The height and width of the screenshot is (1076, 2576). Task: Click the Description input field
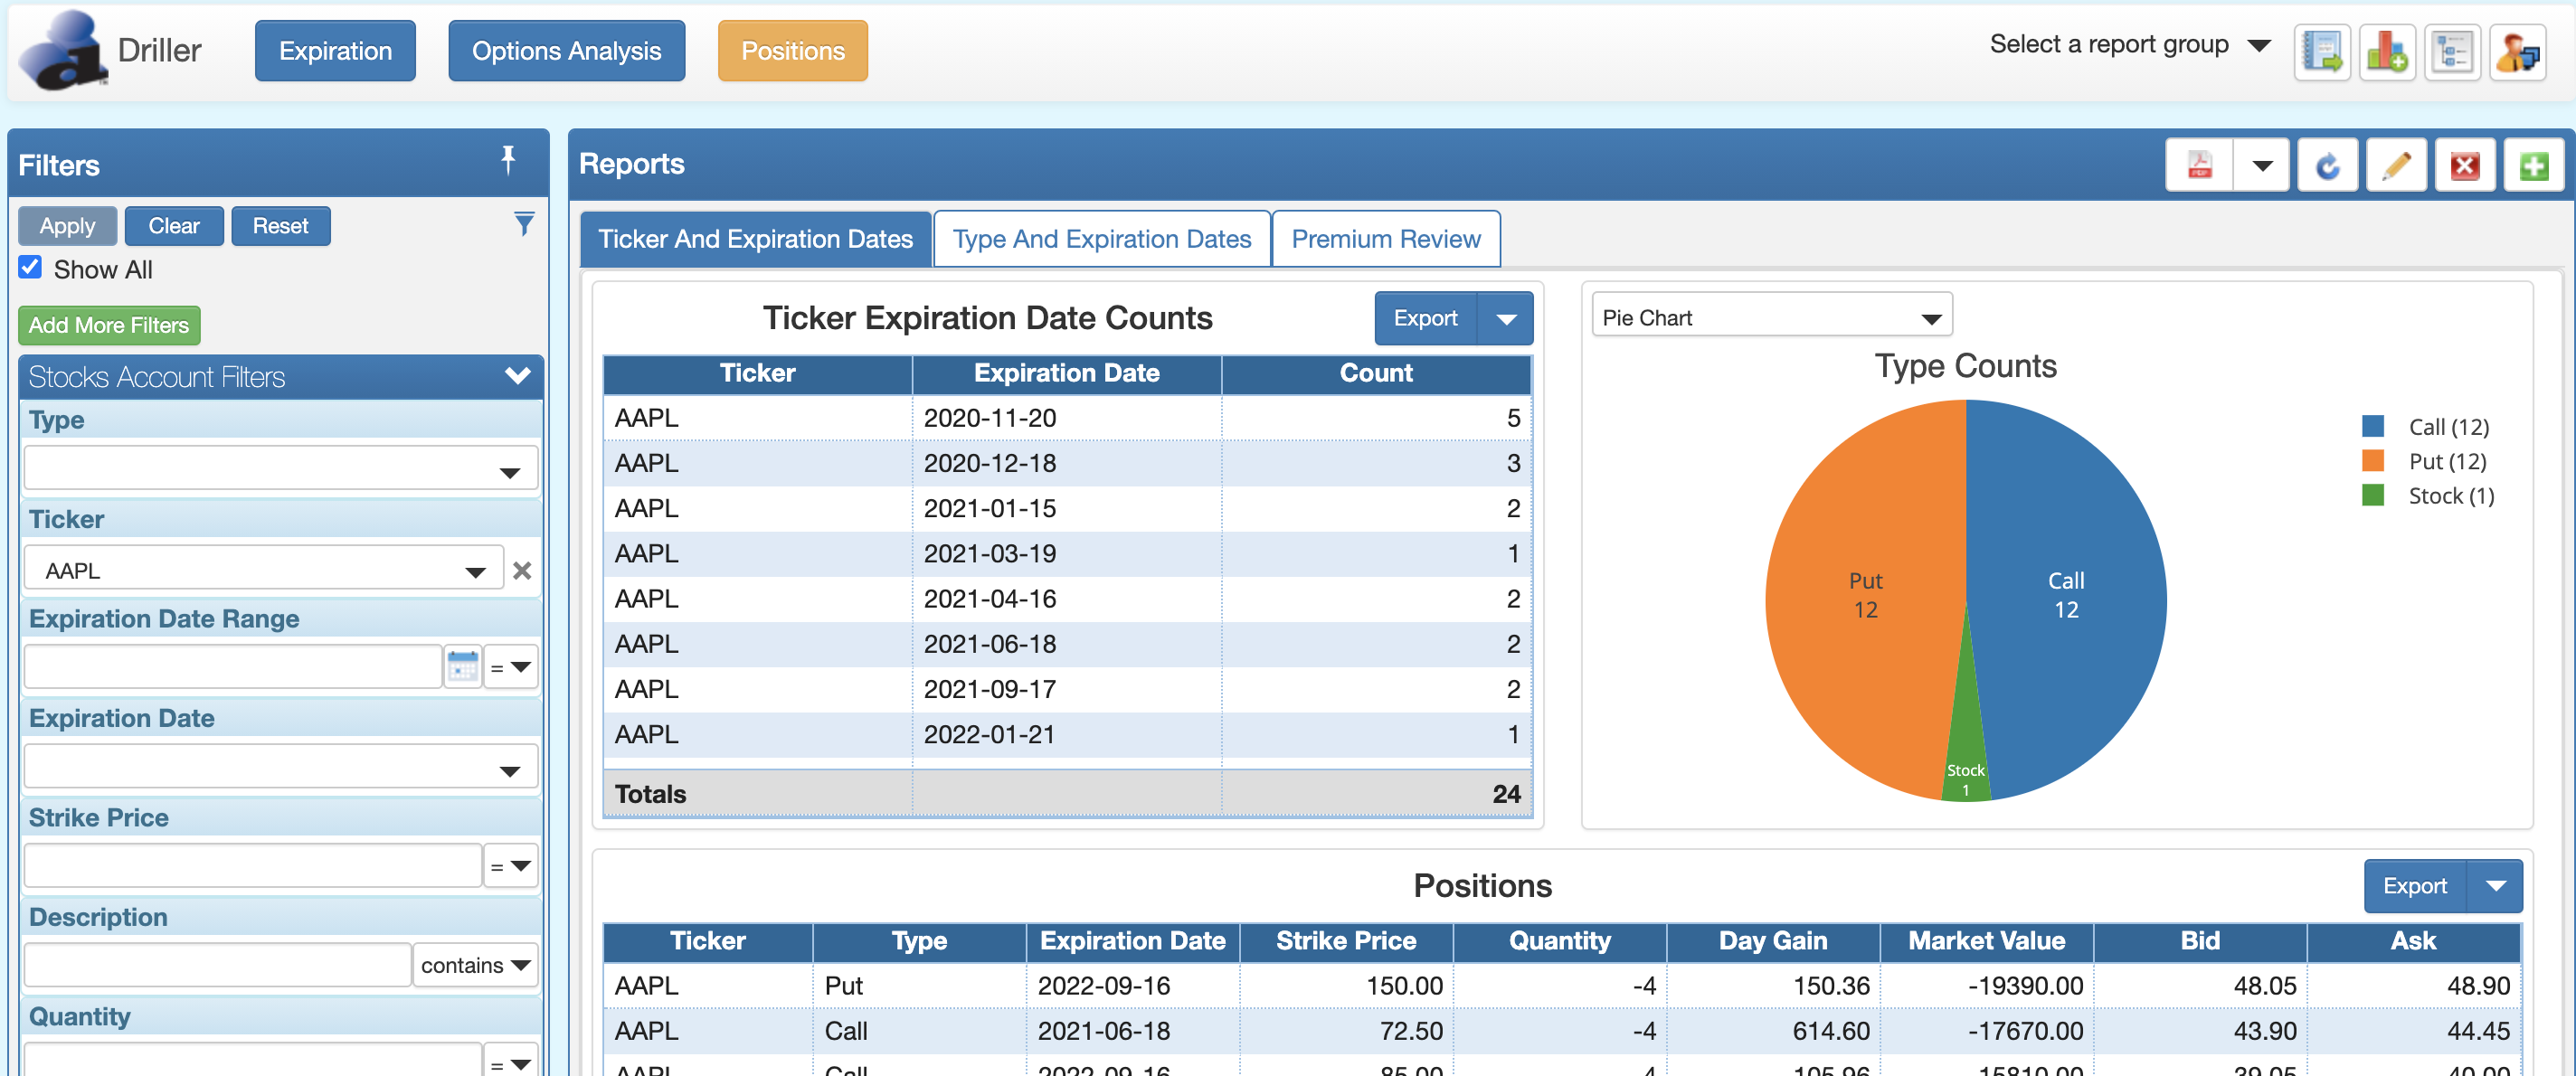(218, 965)
